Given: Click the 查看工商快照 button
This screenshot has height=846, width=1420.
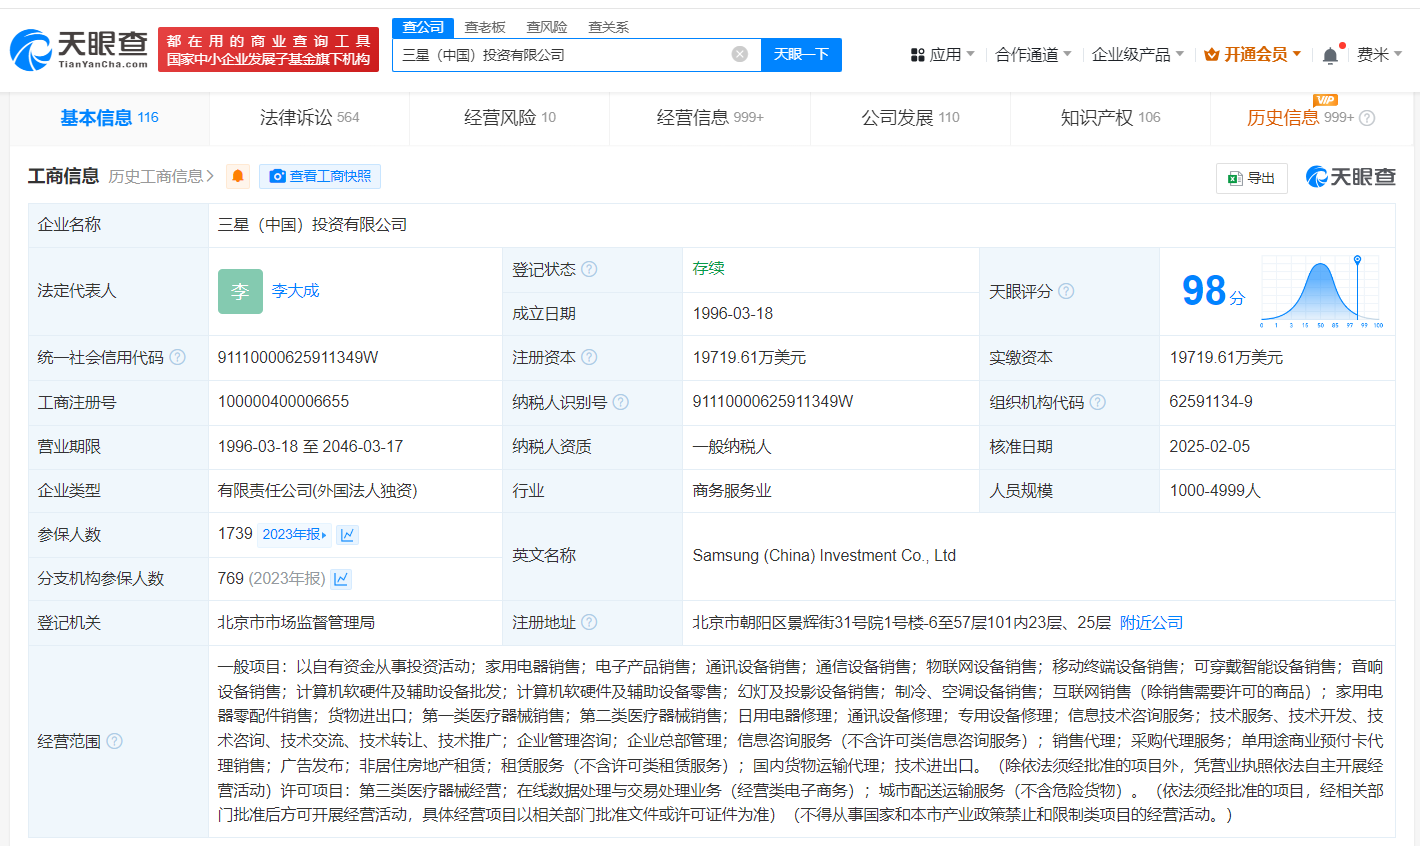Looking at the screenshot, I should coord(320,176).
